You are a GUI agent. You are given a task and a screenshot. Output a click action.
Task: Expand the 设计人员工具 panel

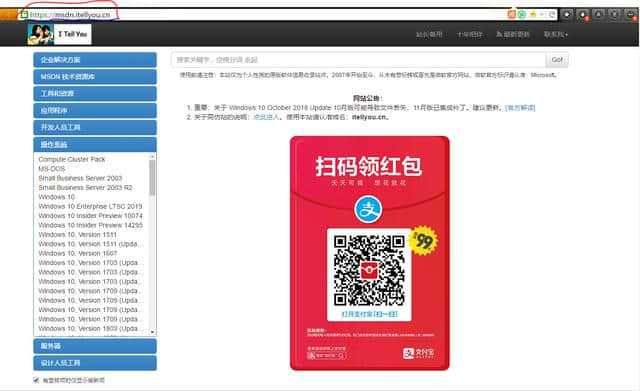pos(95,363)
